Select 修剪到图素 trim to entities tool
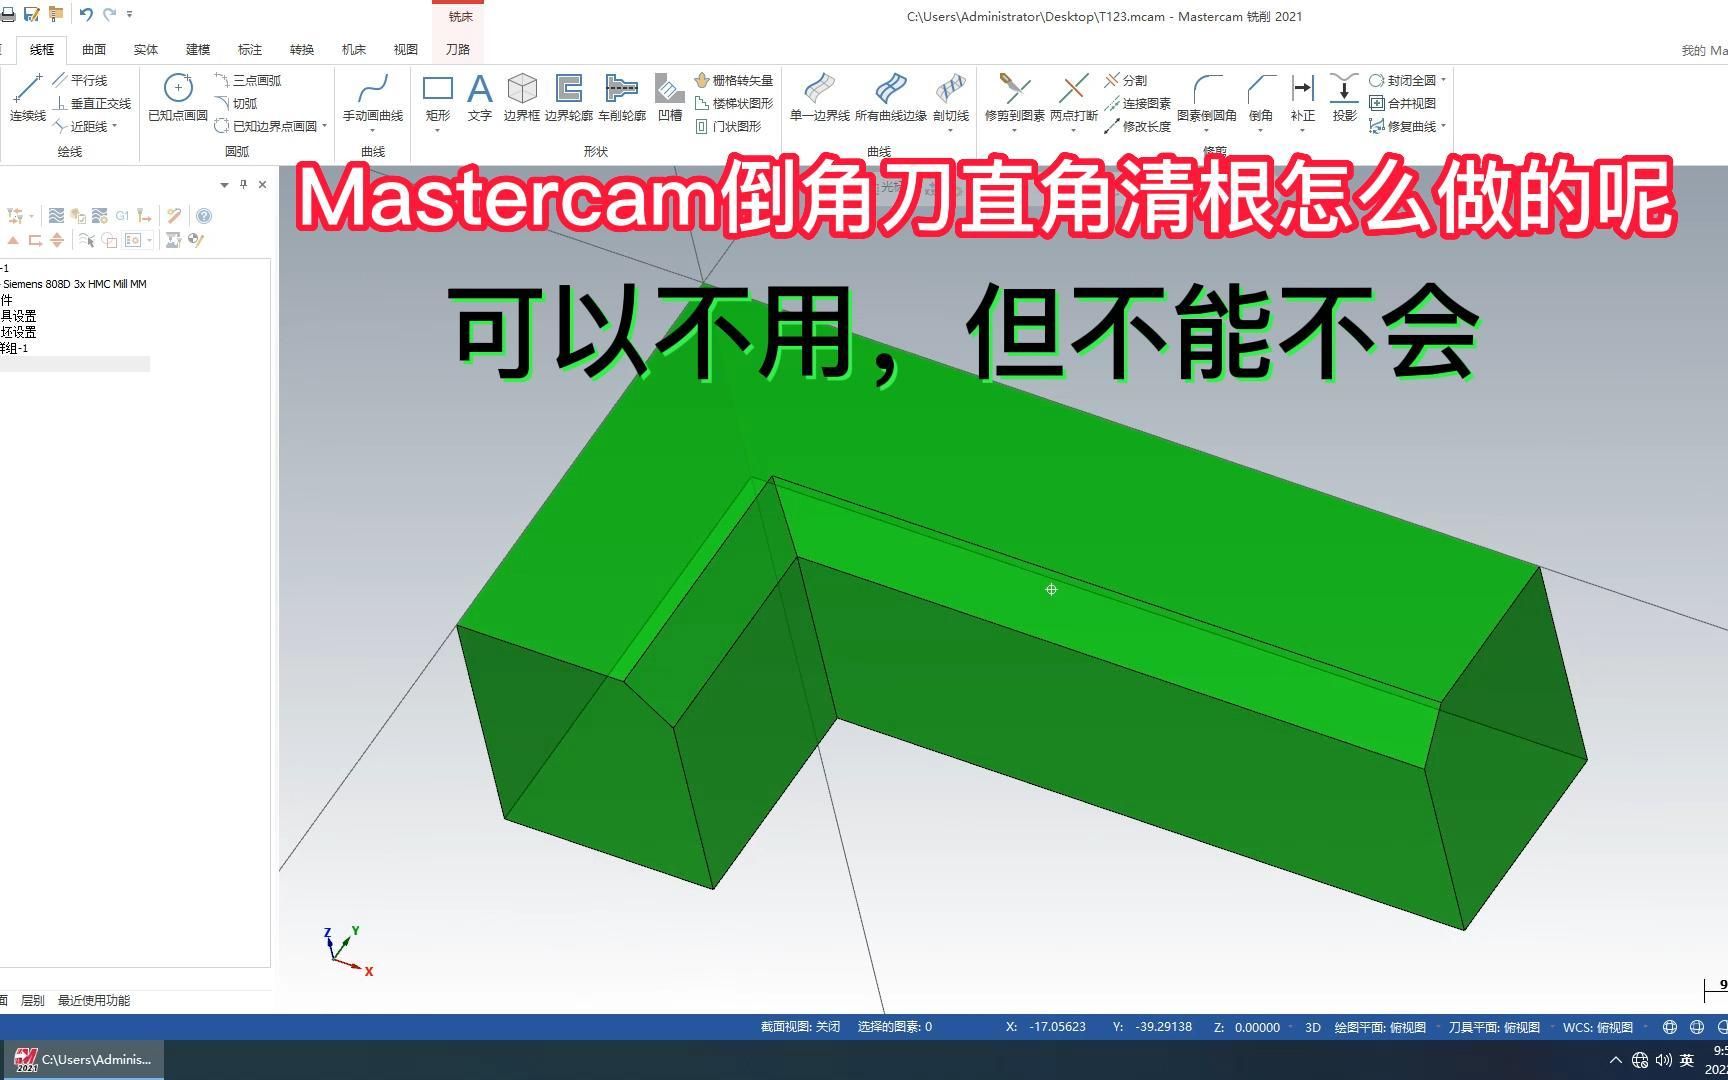 1015,96
